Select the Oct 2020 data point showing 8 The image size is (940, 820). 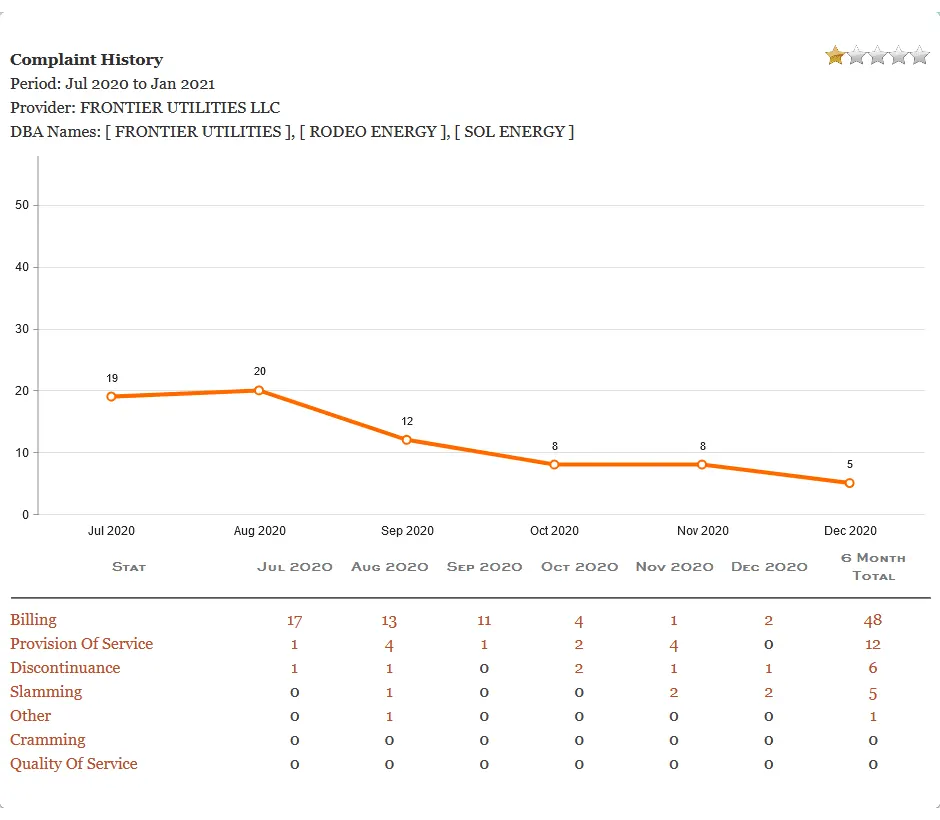(554, 464)
